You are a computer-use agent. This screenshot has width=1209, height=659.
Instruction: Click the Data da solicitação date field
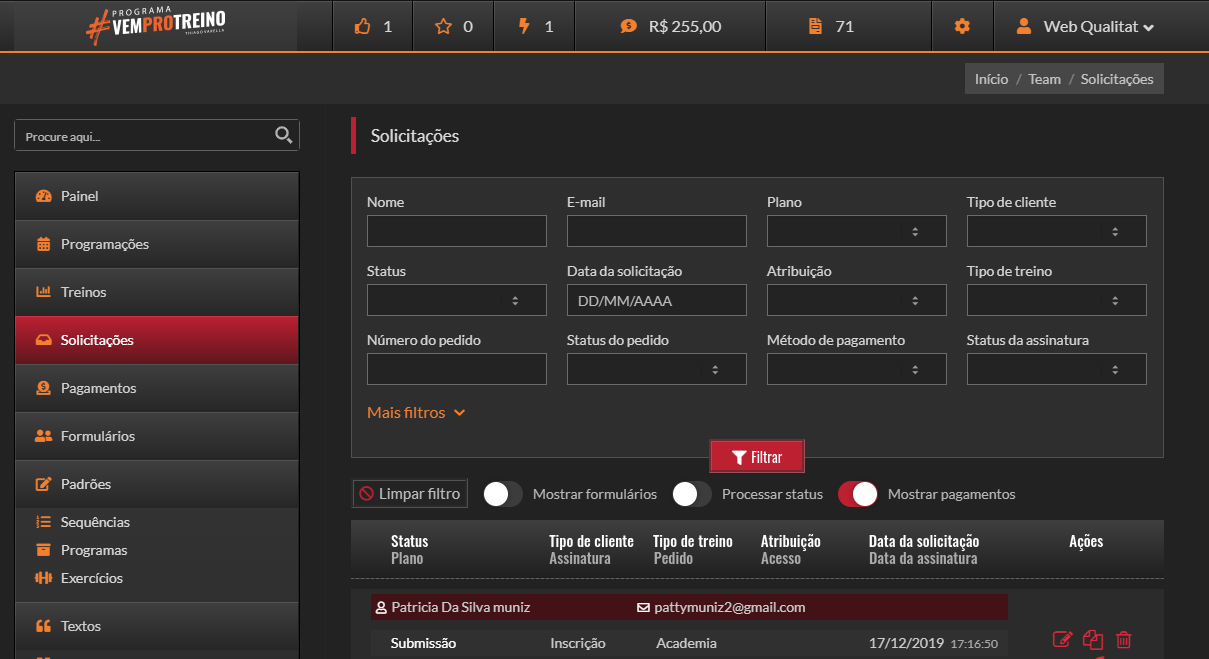[656, 300]
